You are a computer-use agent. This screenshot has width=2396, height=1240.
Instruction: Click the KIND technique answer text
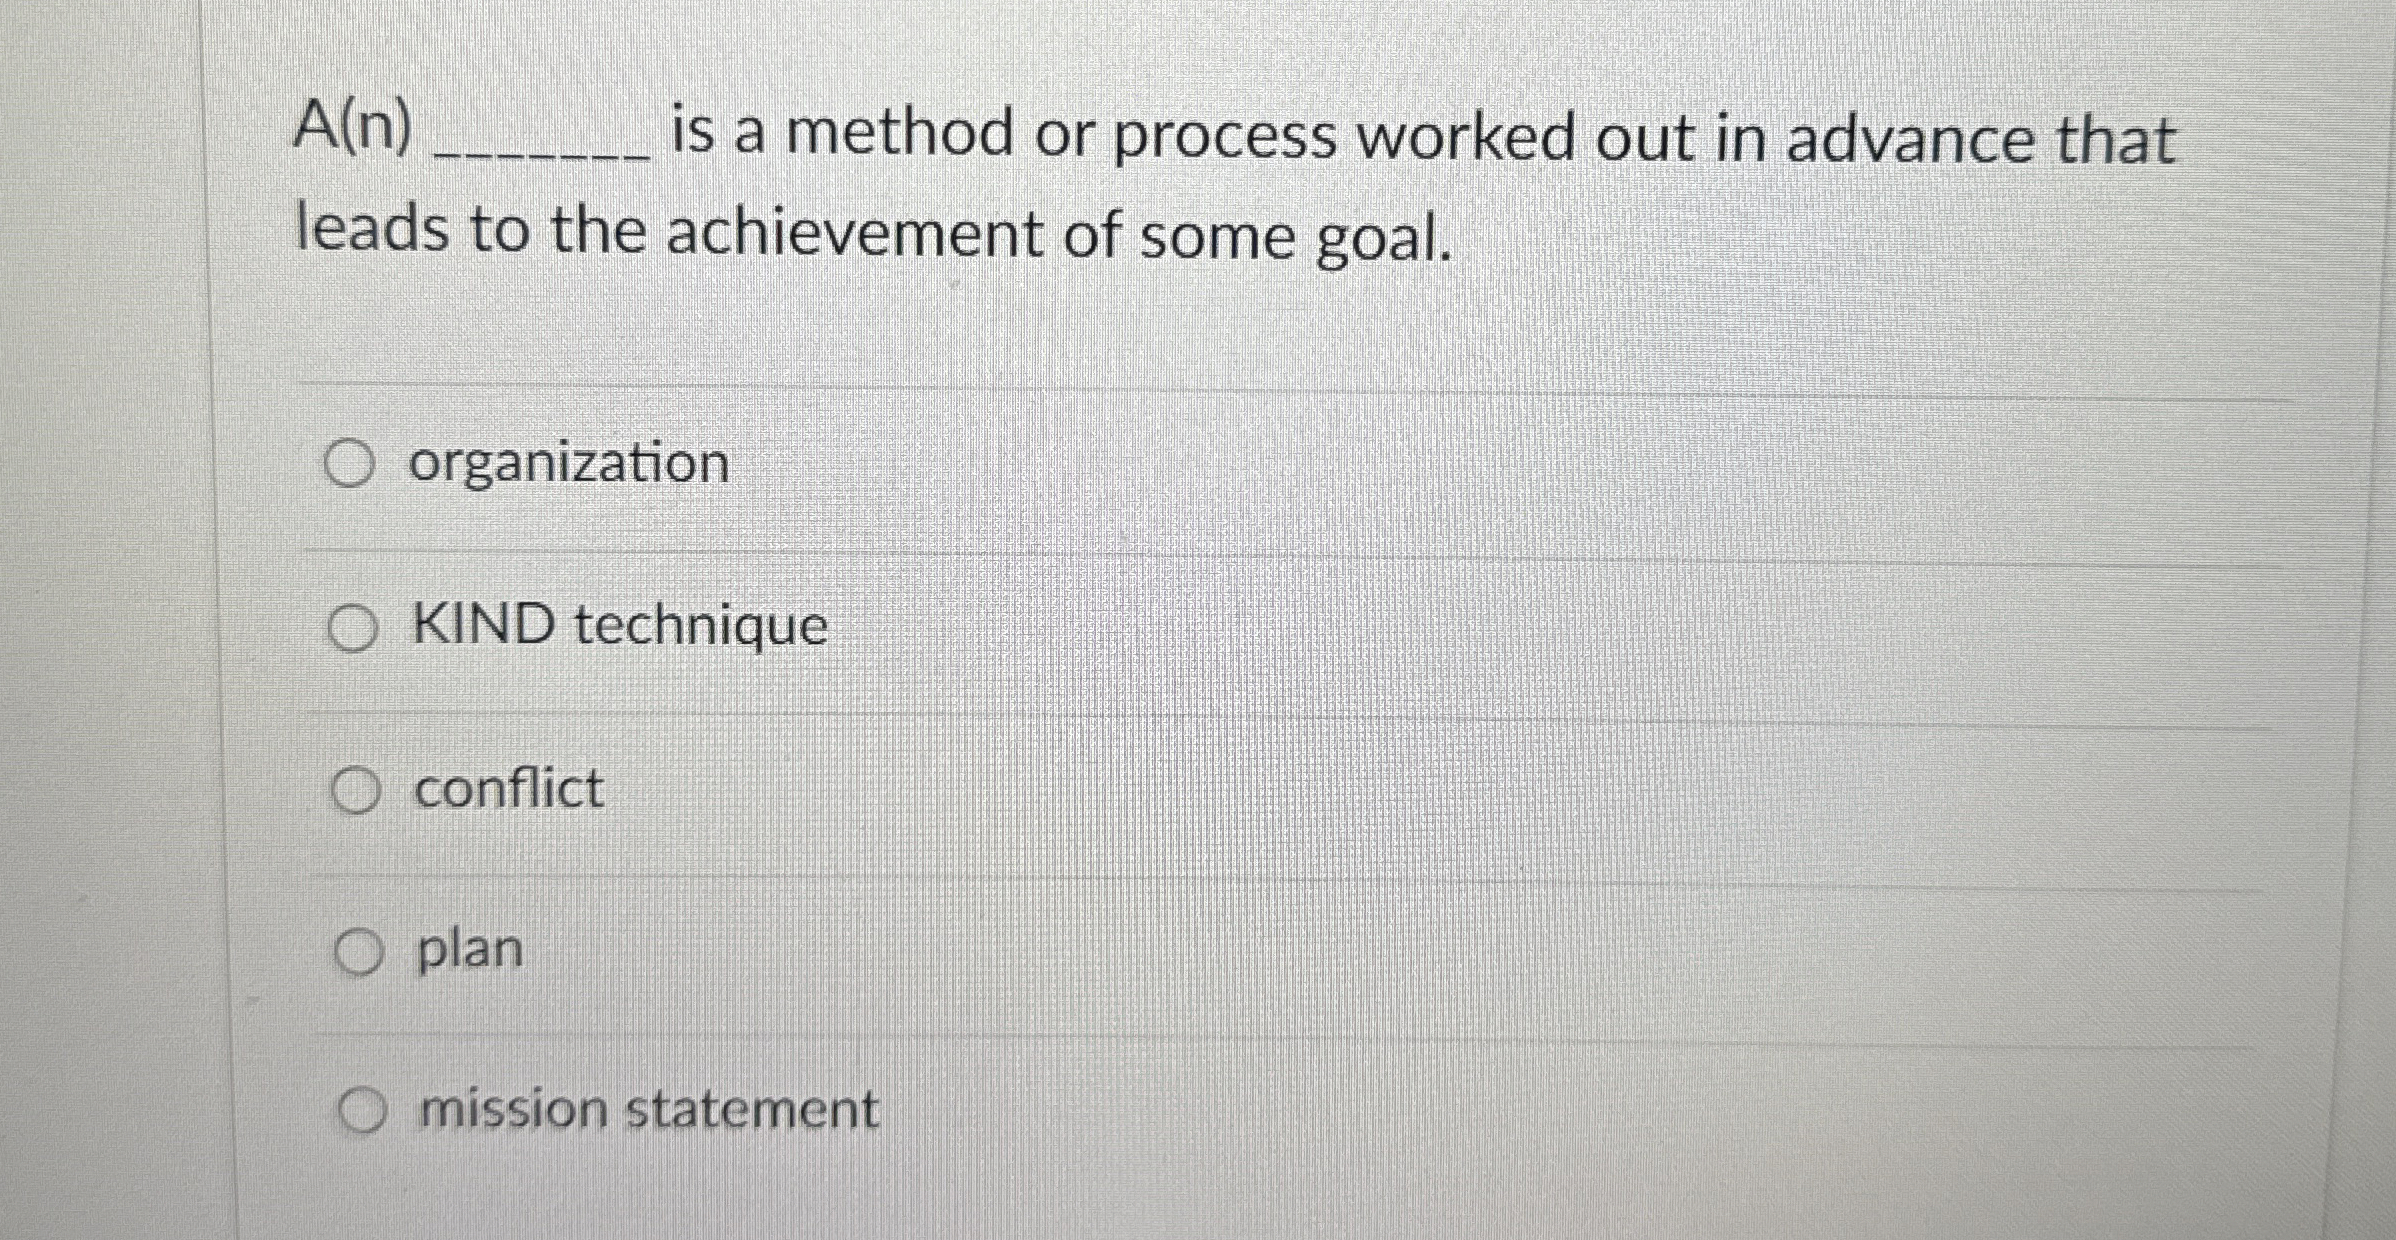[x=618, y=623]
